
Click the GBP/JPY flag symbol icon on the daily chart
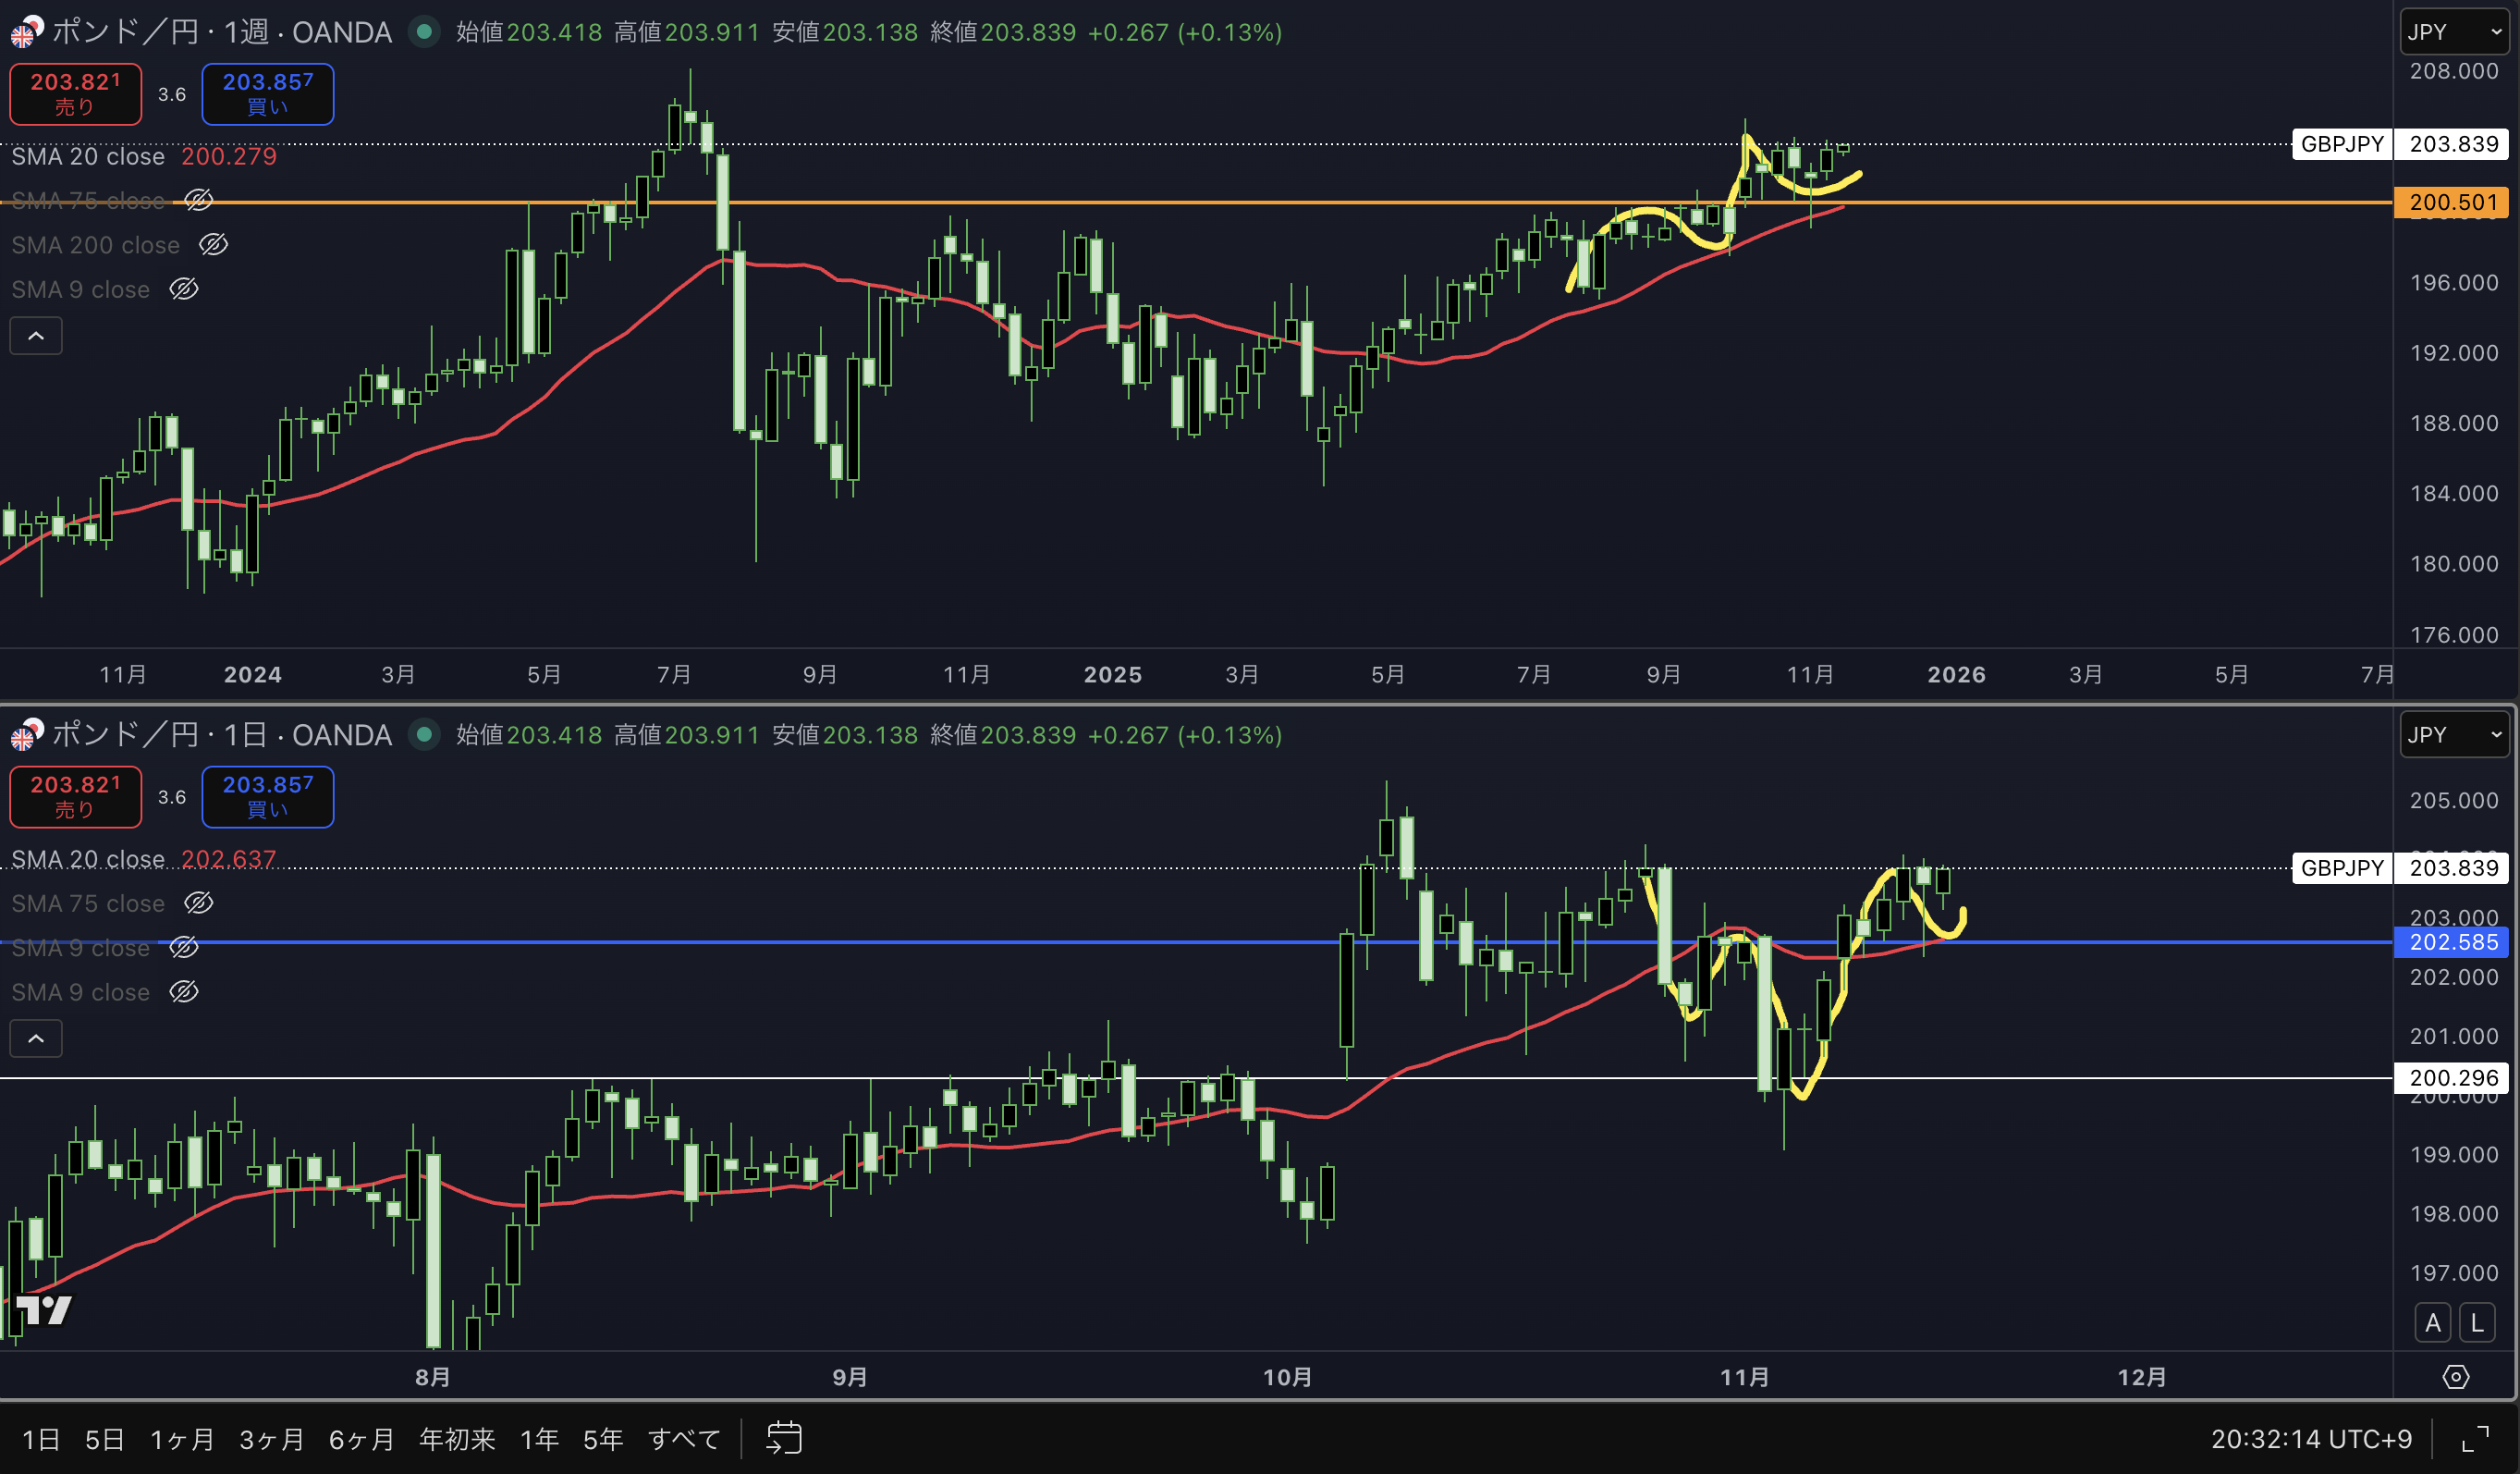(x=26, y=735)
